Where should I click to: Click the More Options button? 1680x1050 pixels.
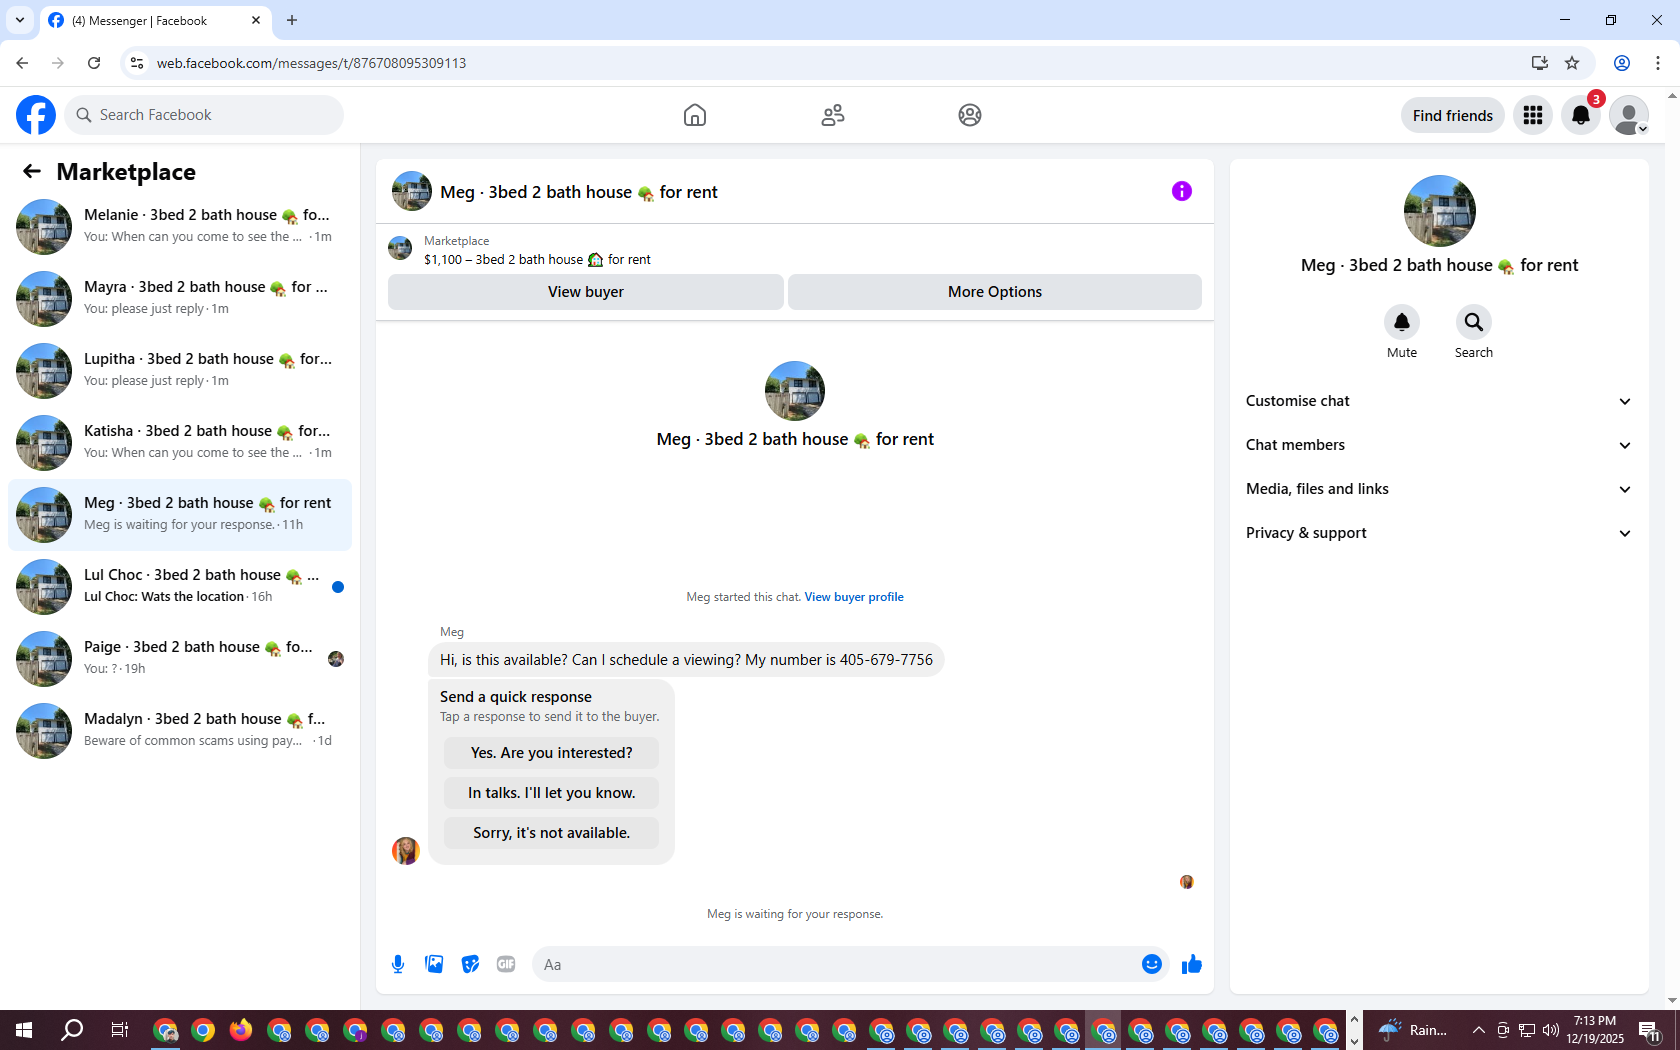tap(995, 292)
